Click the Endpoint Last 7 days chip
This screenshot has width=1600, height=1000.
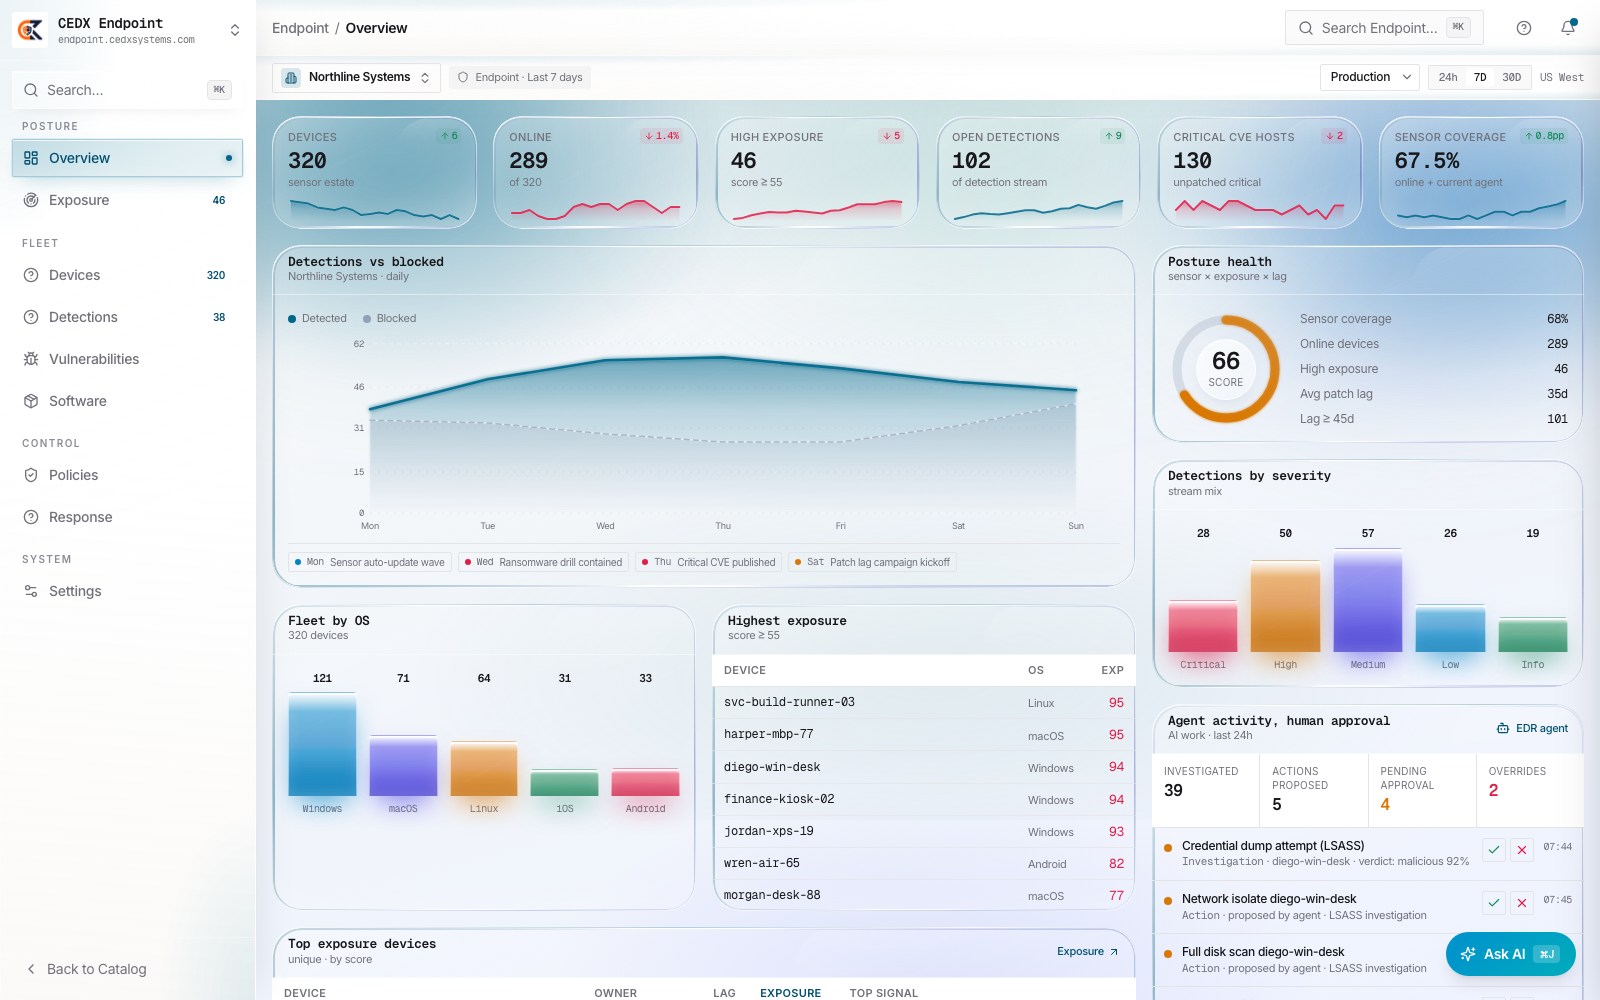(x=520, y=77)
